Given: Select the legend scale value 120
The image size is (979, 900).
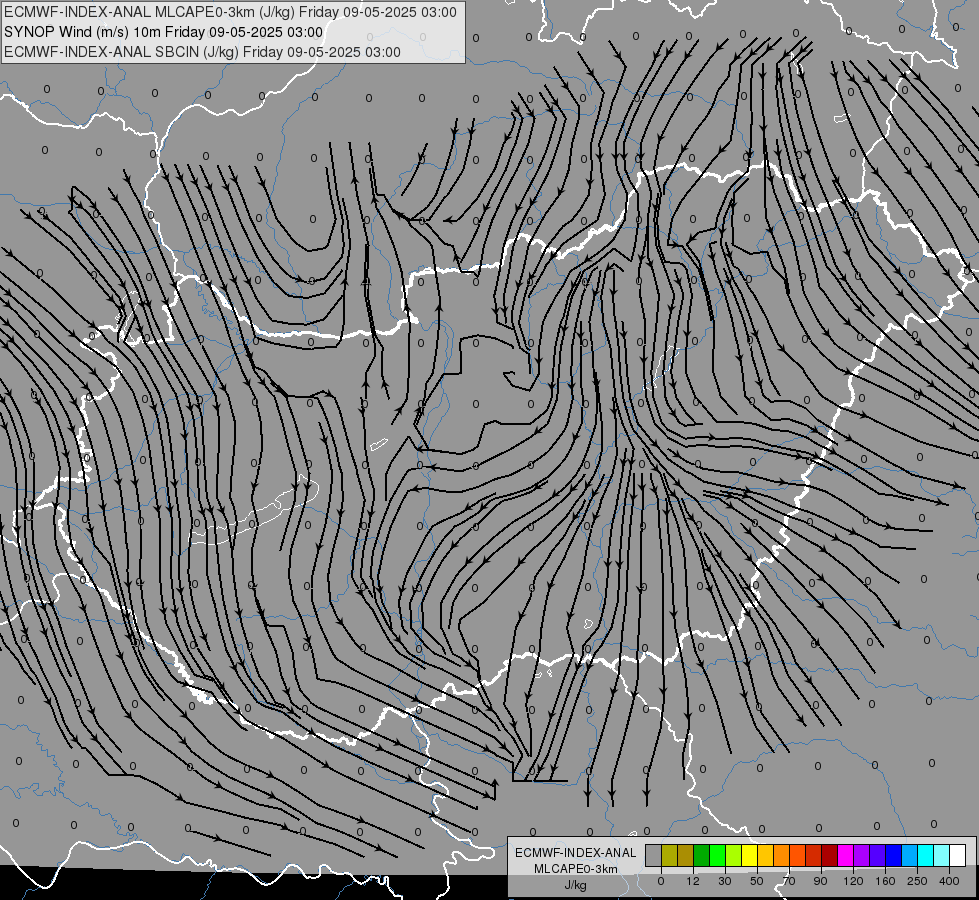Looking at the screenshot, I should pos(854,881).
